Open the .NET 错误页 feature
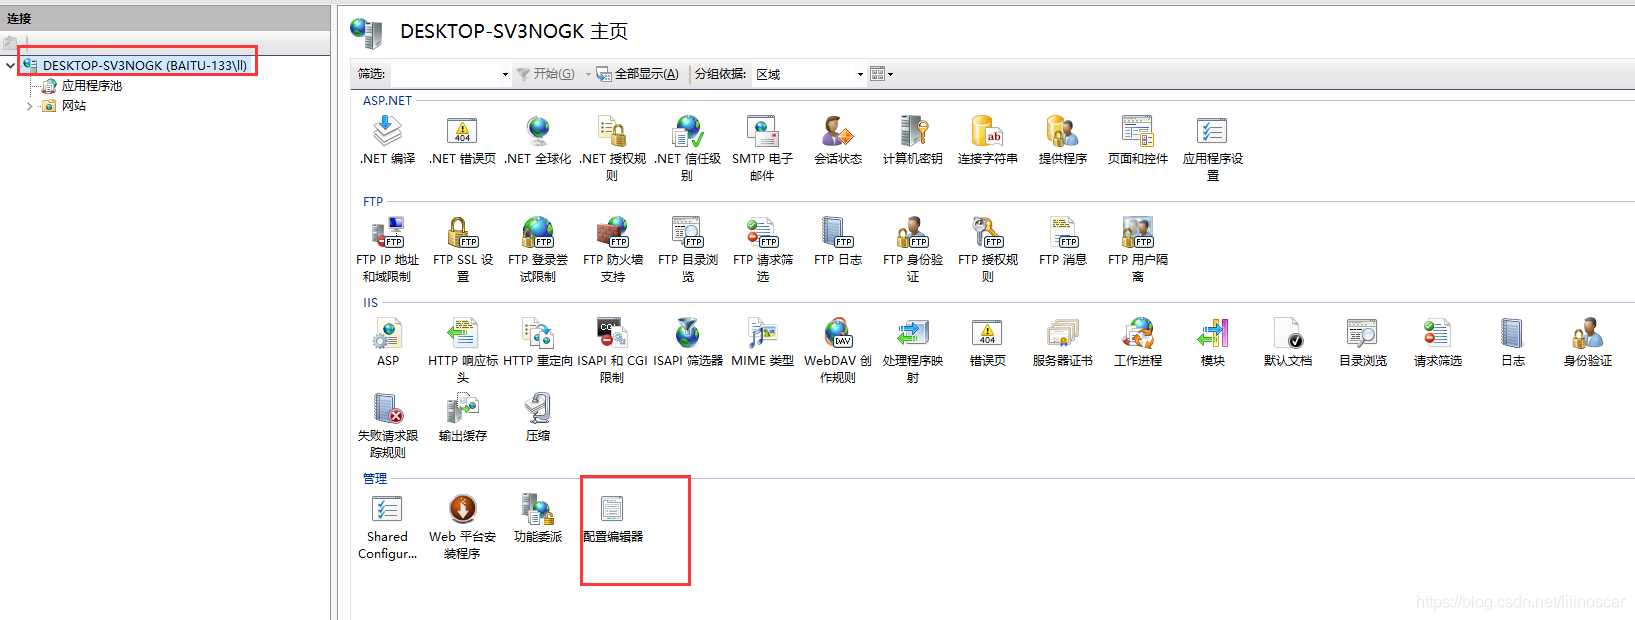Screen dimensions: 1635x620 click(x=462, y=140)
